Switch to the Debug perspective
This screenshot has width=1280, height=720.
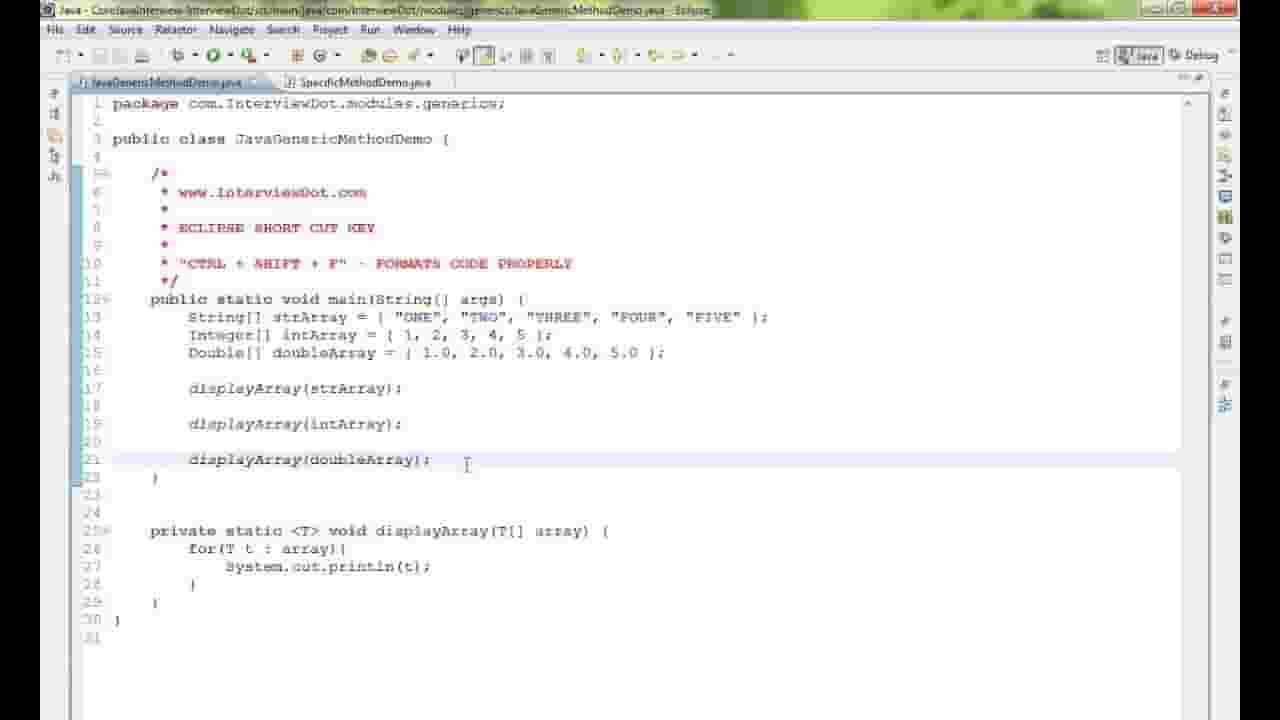click(1193, 56)
